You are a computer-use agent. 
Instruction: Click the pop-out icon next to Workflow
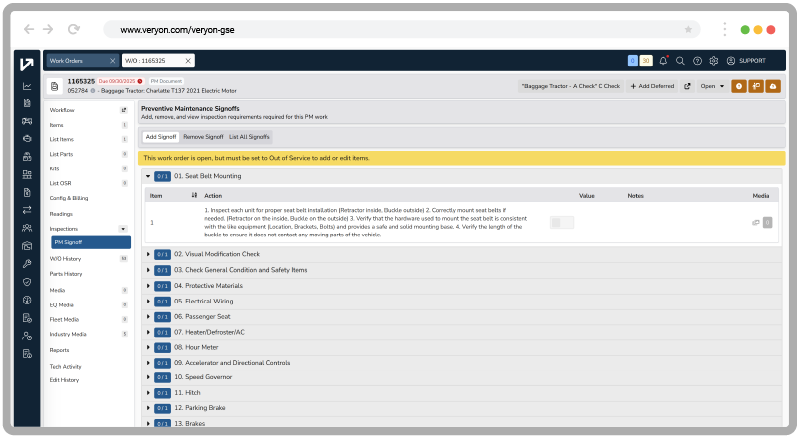pyautogui.click(x=124, y=110)
